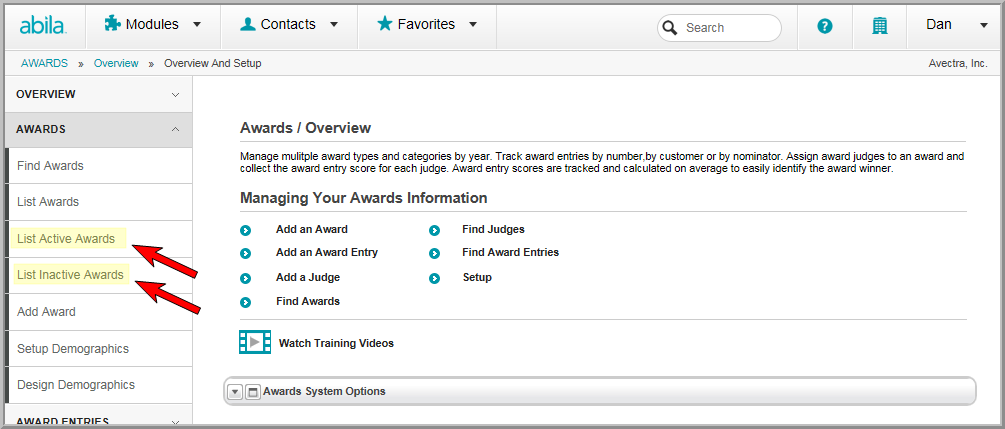1005x429 pixels.
Task: Open the Dan user menu
Action: 956,25
